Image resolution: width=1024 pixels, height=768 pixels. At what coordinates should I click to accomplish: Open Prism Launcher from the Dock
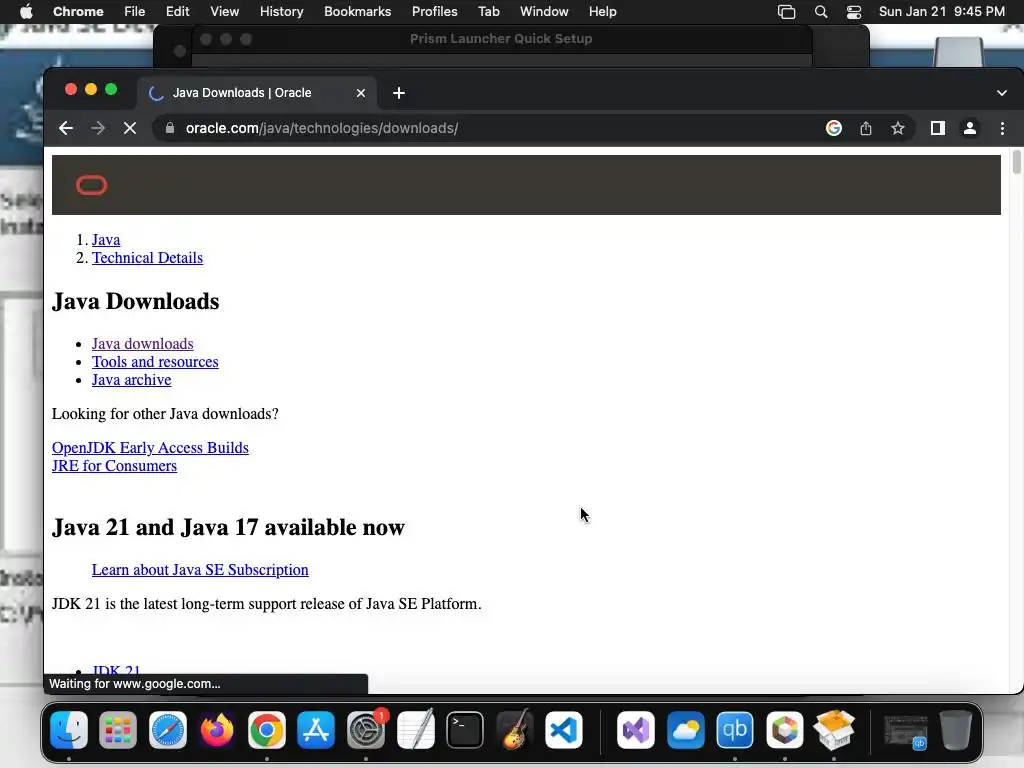click(784, 729)
